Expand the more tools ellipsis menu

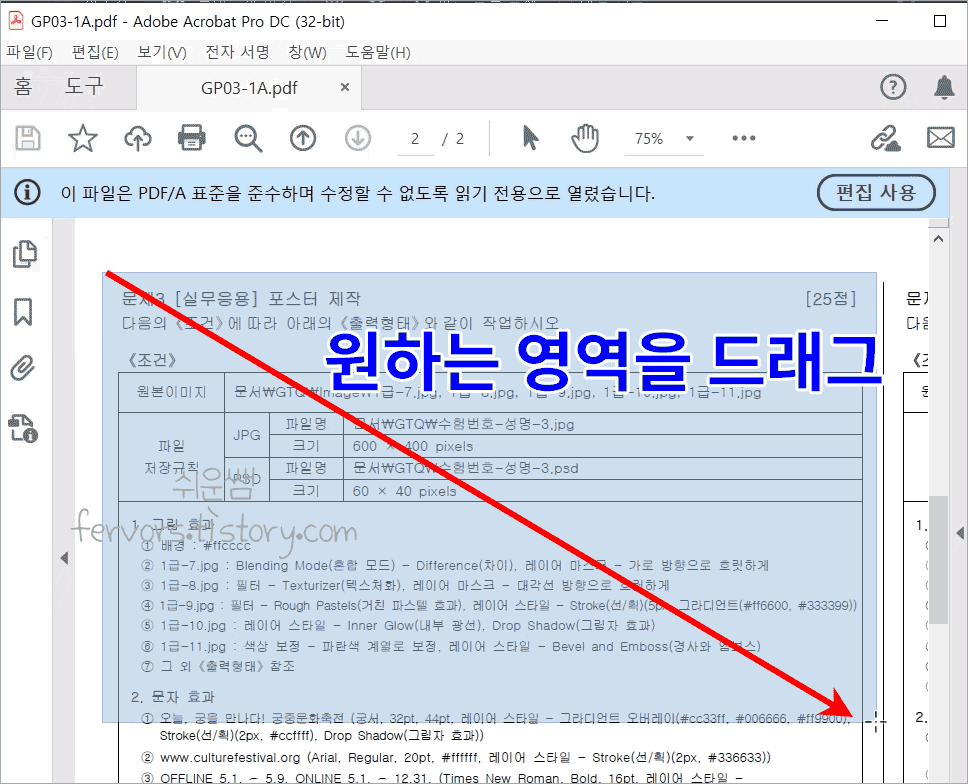click(x=743, y=138)
